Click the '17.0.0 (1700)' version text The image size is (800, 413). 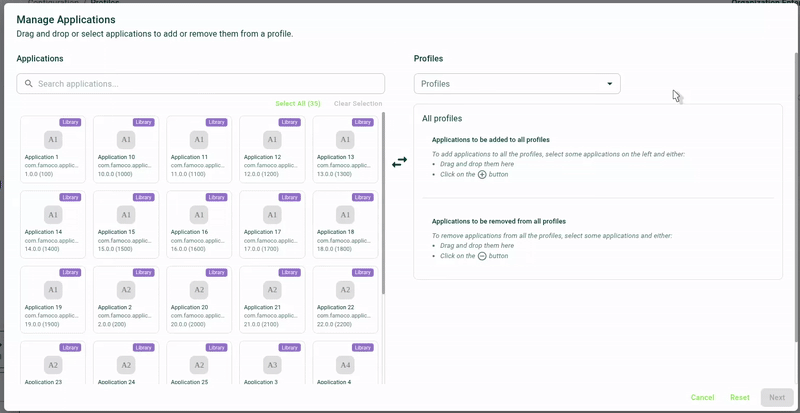pos(262,249)
